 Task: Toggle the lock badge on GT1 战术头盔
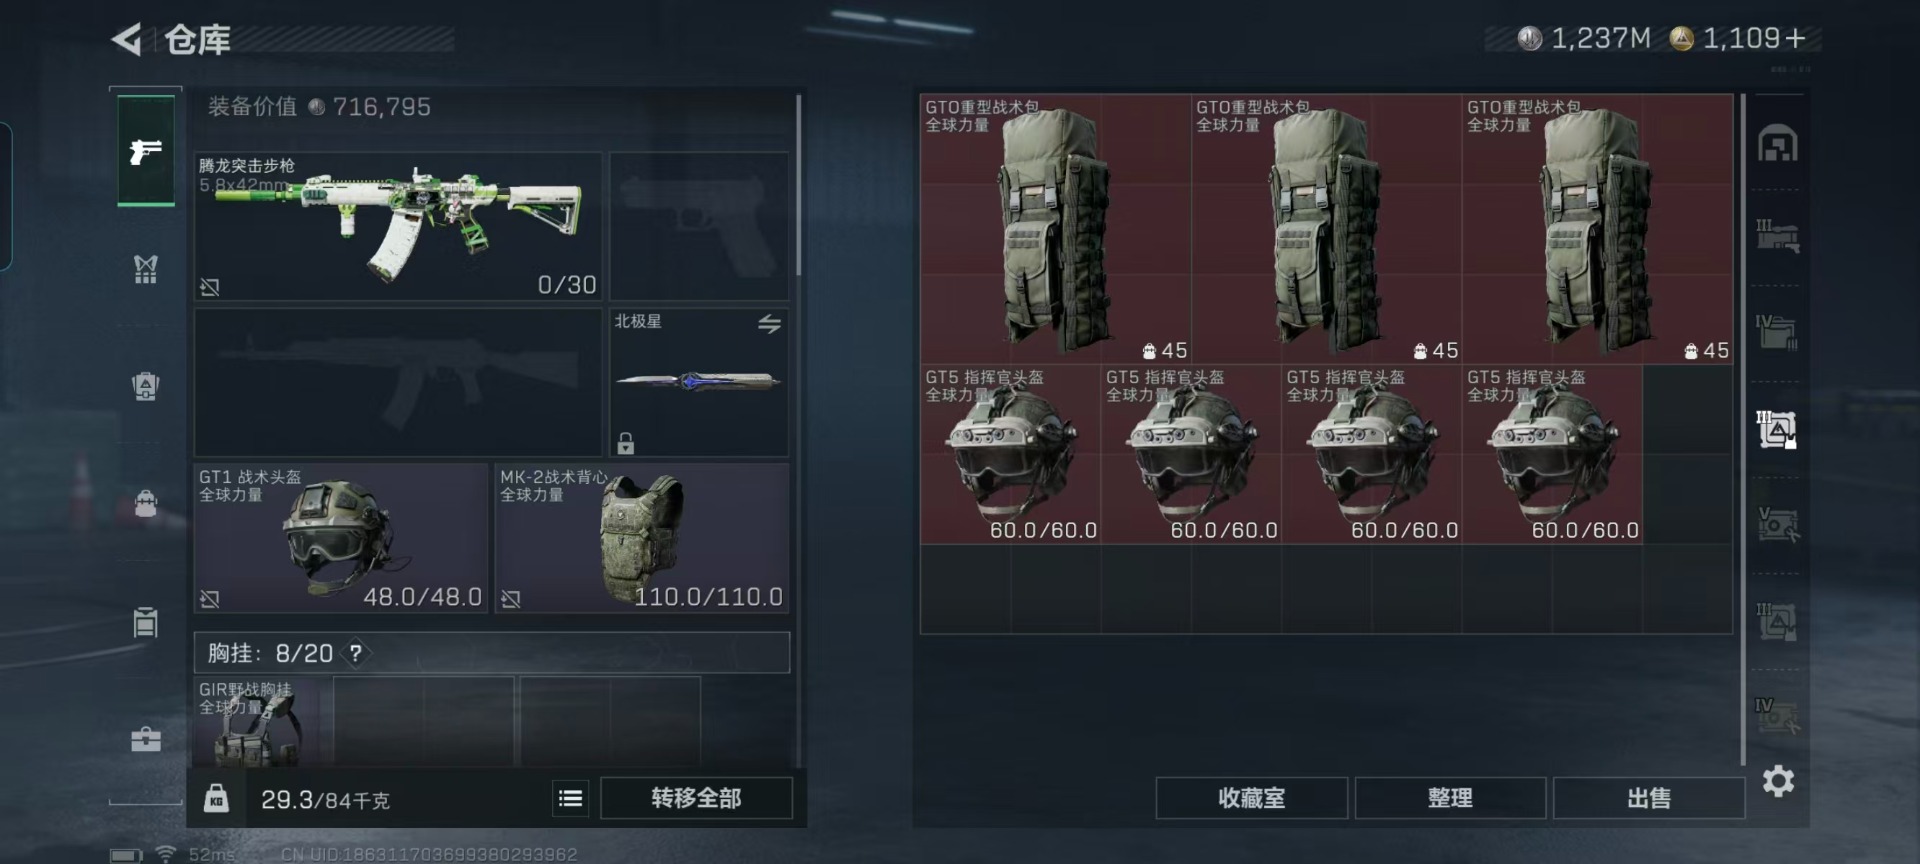point(210,599)
